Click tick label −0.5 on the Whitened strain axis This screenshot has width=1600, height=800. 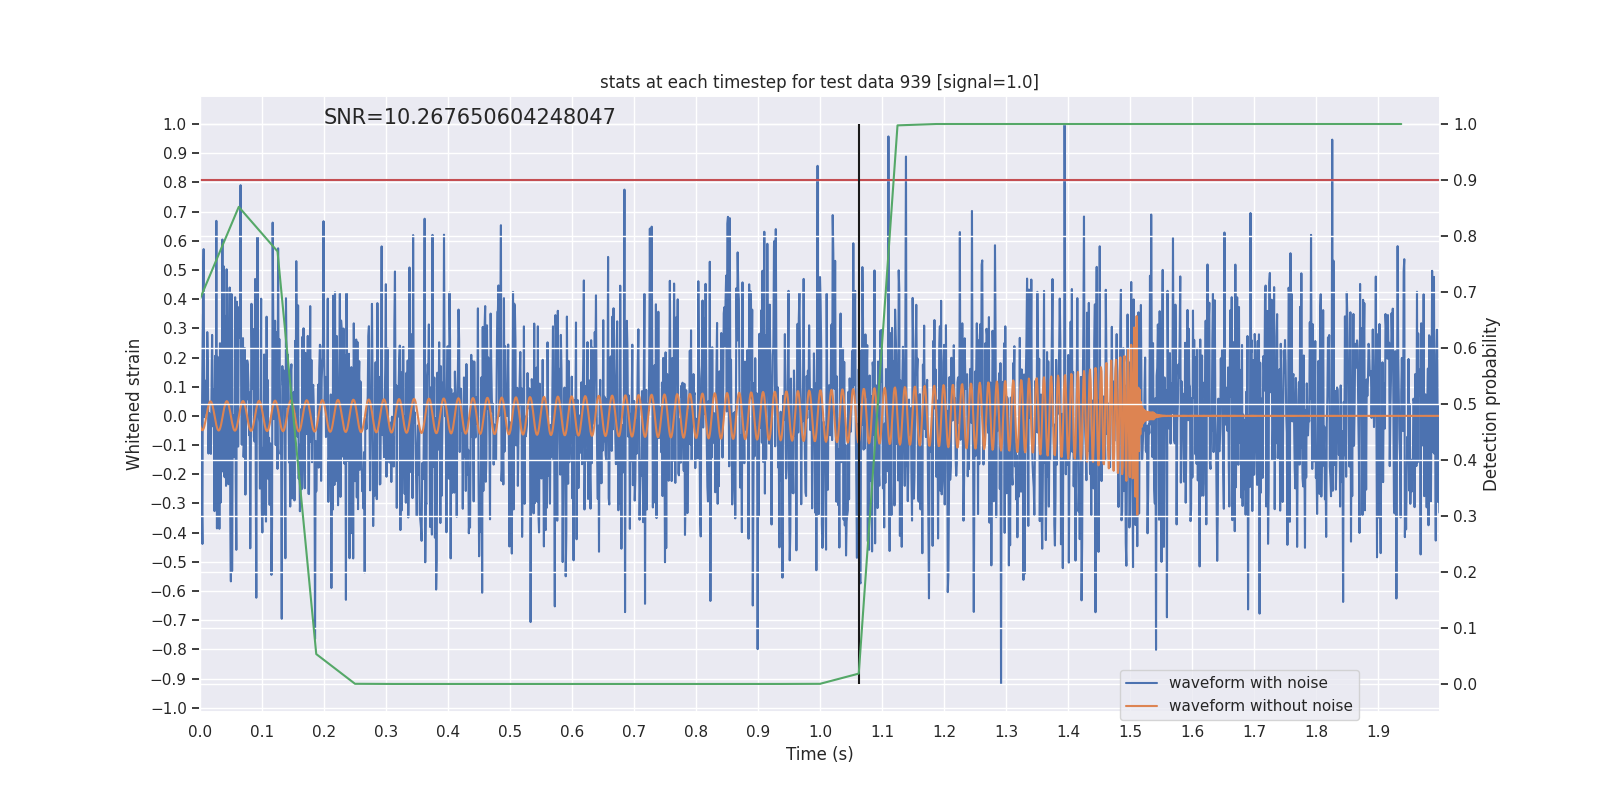click(x=169, y=562)
